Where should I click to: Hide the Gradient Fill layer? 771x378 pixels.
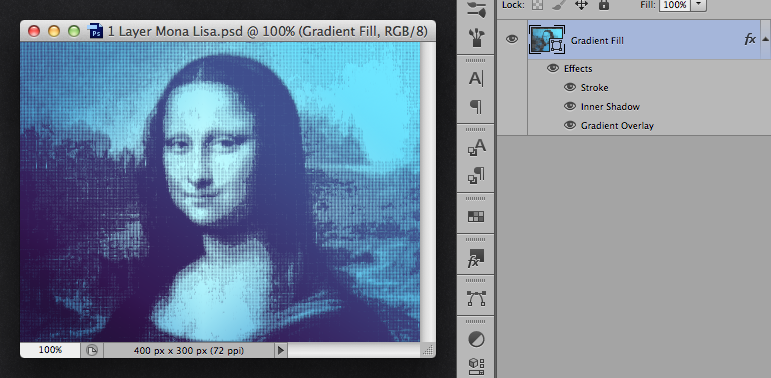pyautogui.click(x=512, y=39)
